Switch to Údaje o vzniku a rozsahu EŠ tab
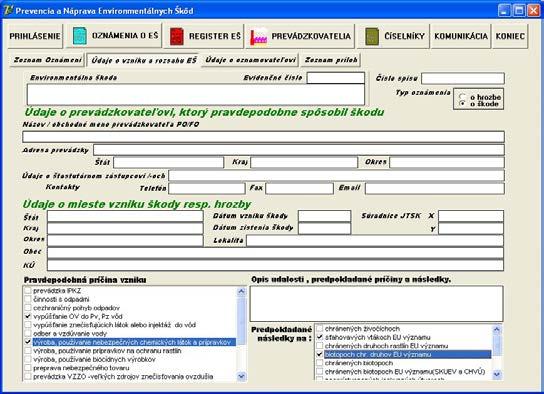 click(143, 60)
